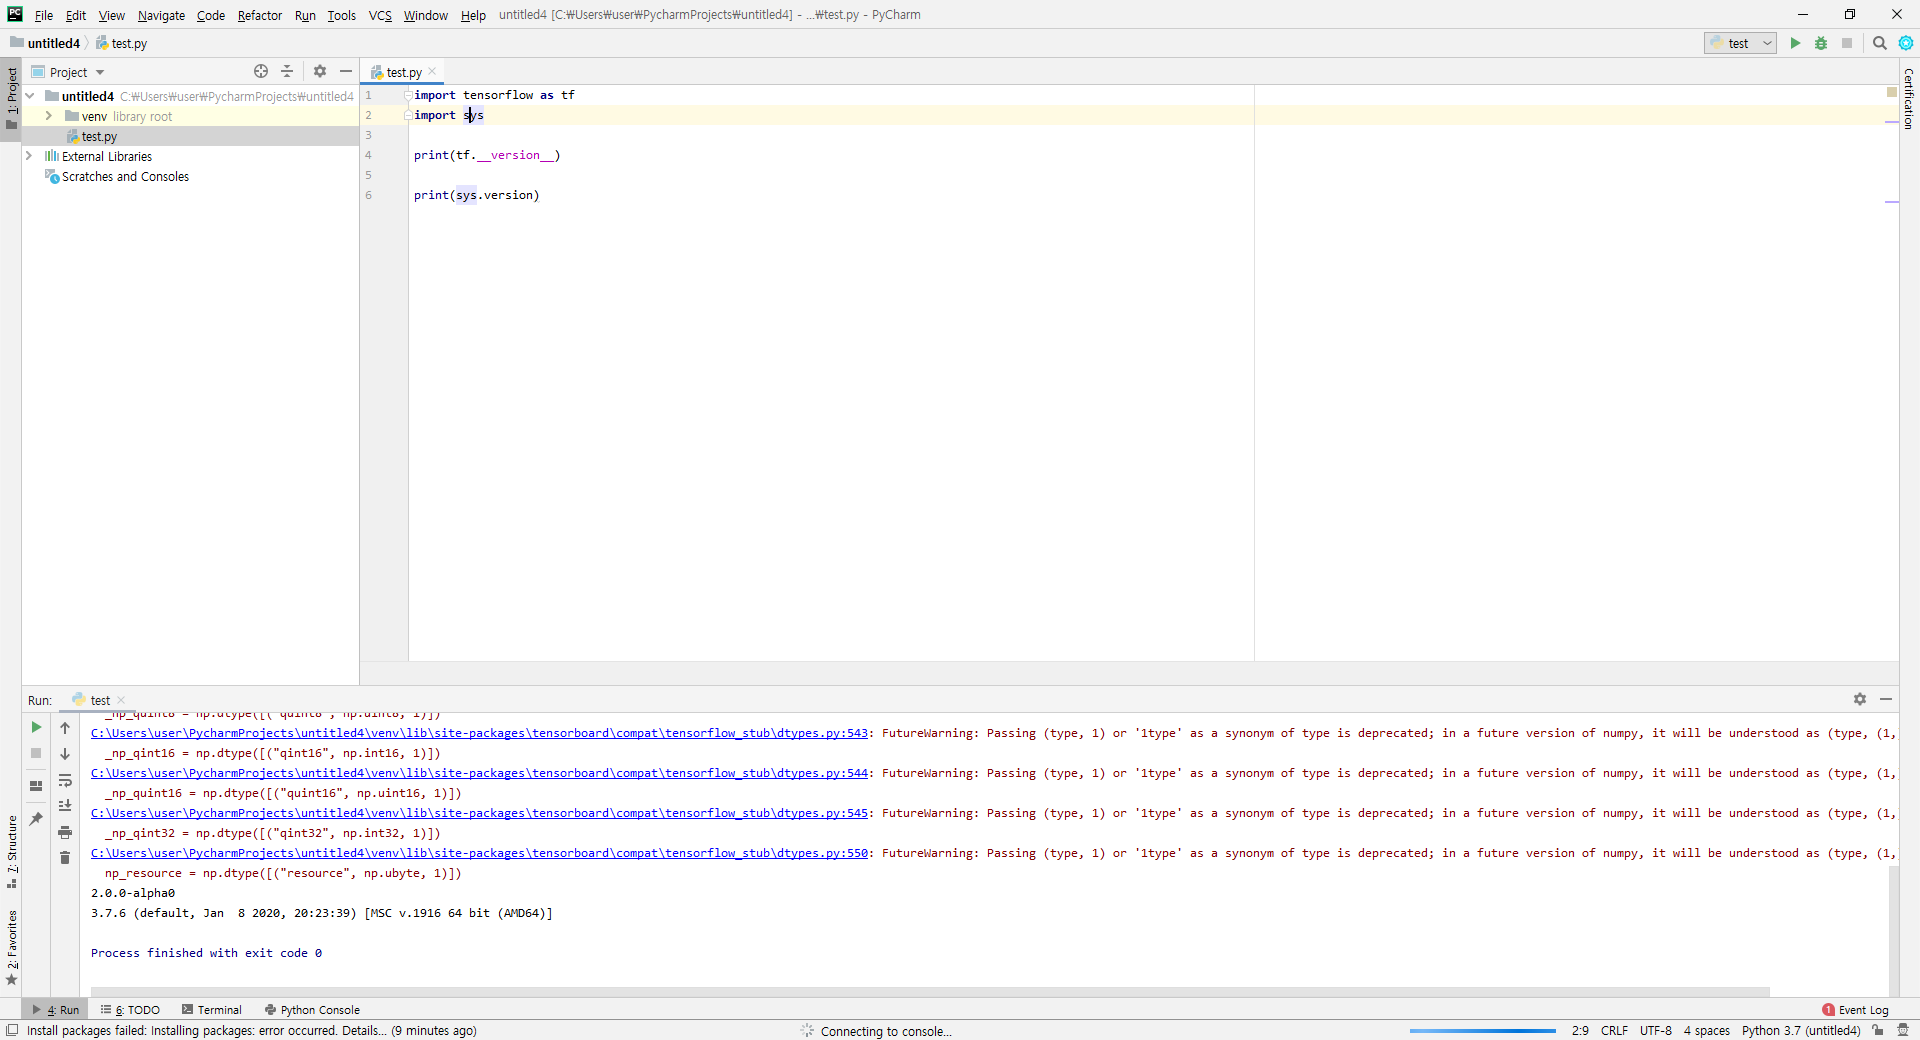Toggle the 4: Run tool window tab
The height and width of the screenshot is (1040, 1920).
[x=56, y=1010]
